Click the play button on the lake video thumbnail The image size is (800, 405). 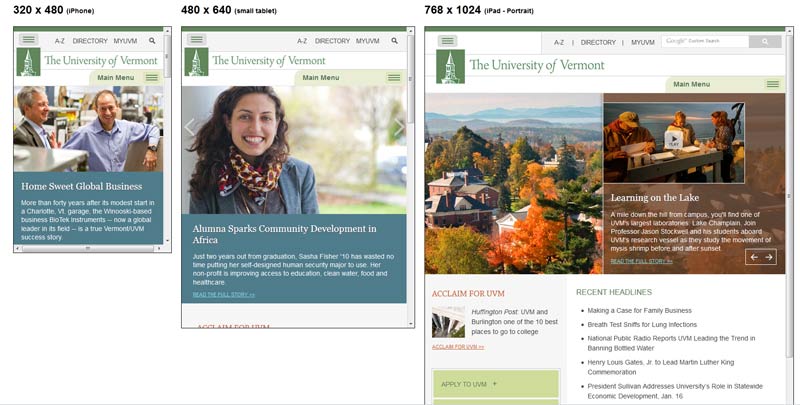674,139
